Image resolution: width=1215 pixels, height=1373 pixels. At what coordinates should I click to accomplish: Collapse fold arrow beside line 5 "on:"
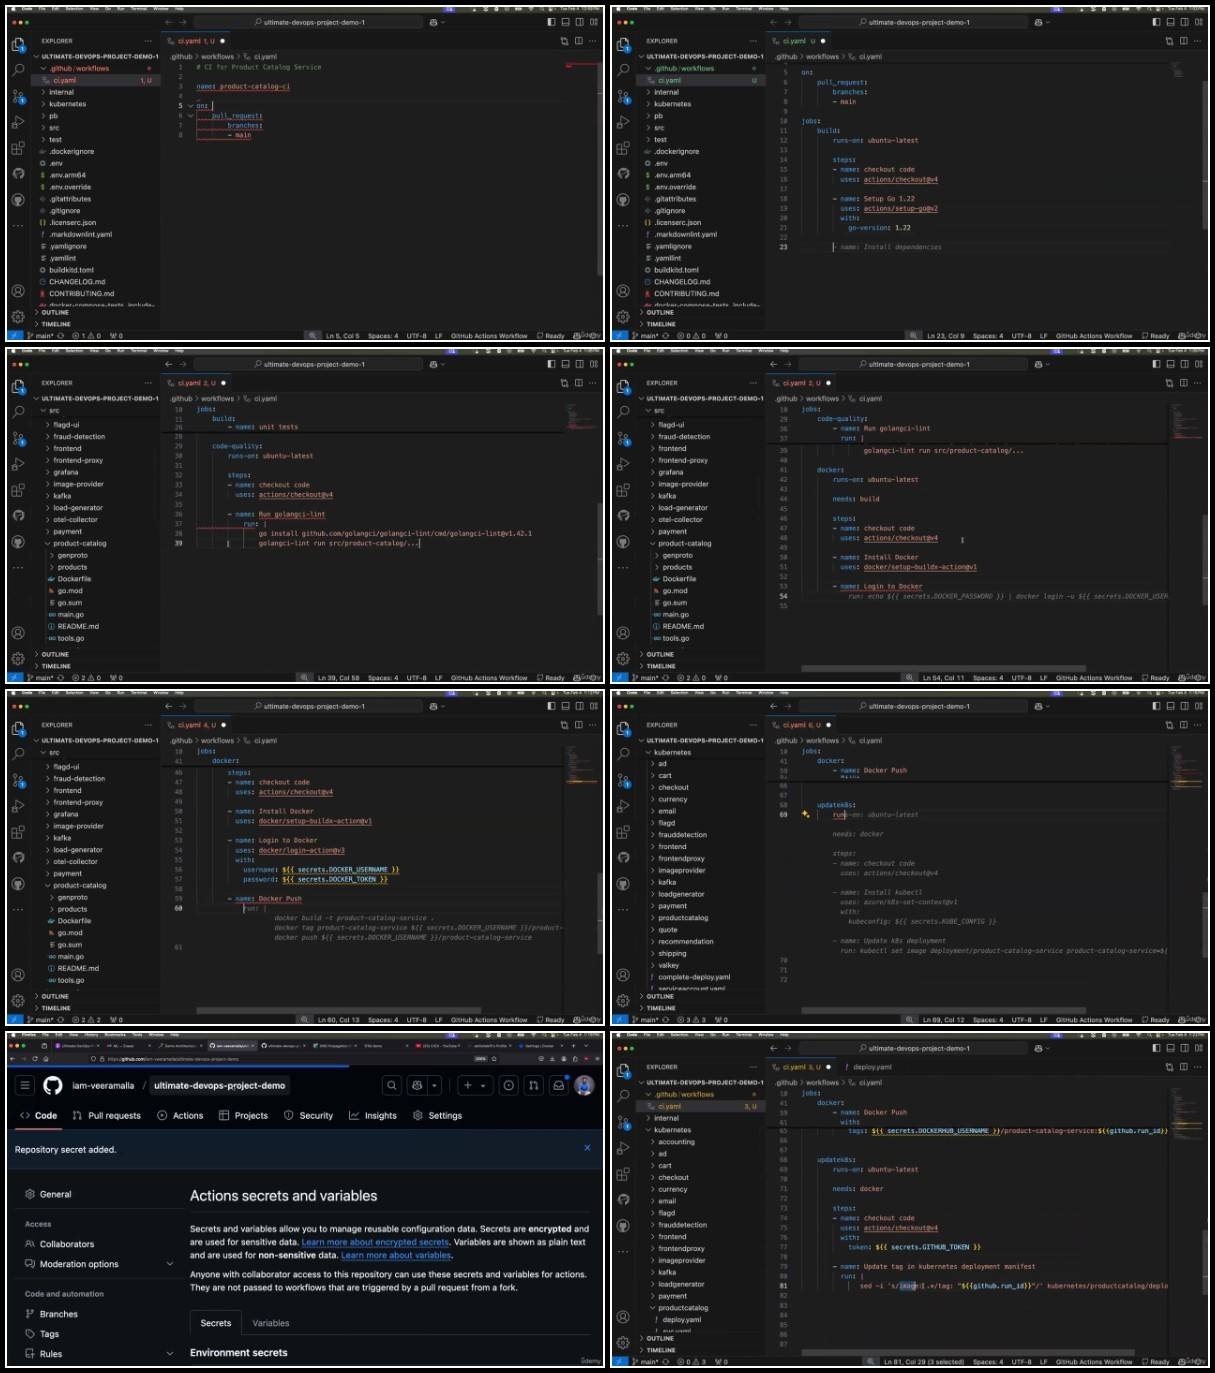[190, 106]
